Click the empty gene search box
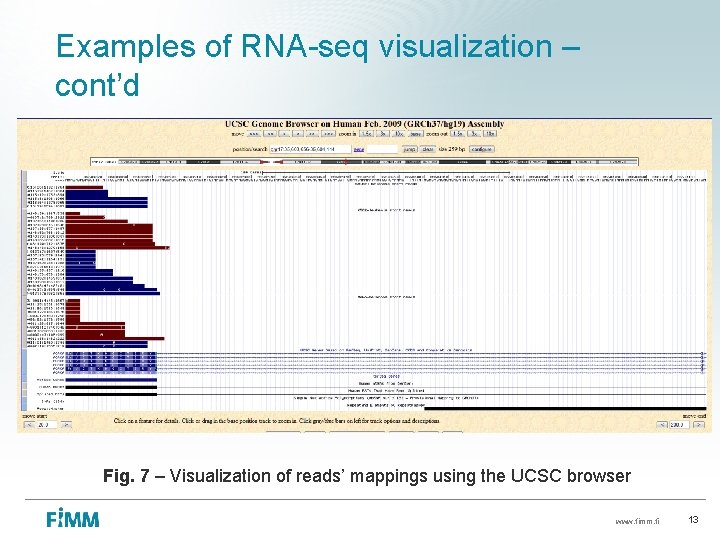The height and width of the screenshot is (540, 720). point(382,149)
